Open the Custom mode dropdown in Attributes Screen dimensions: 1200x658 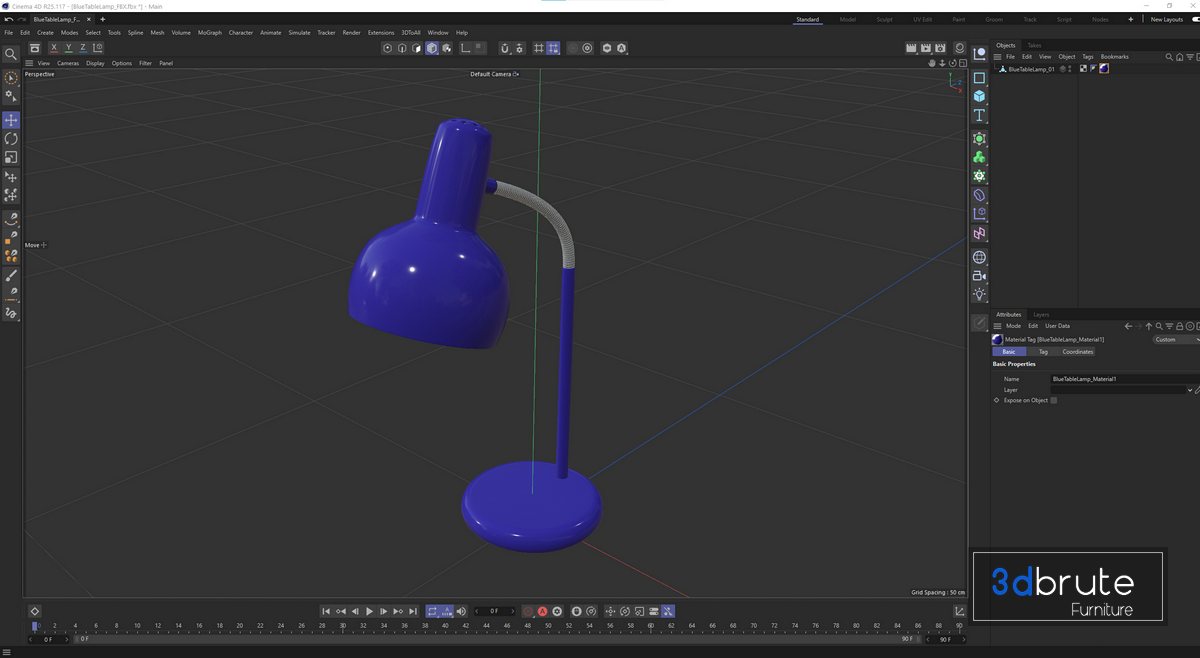(1175, 340)
